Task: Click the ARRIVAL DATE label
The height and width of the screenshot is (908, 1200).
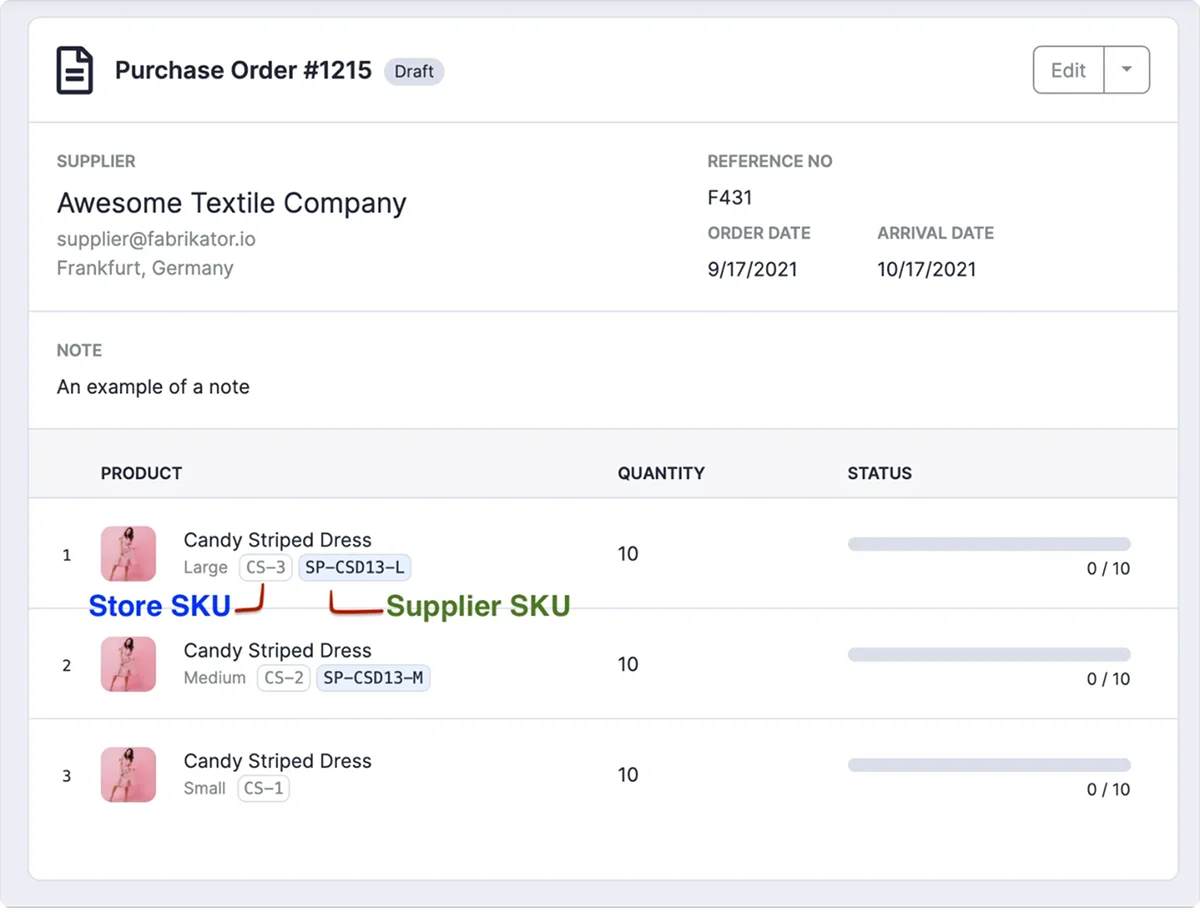Action: [936, 233]
